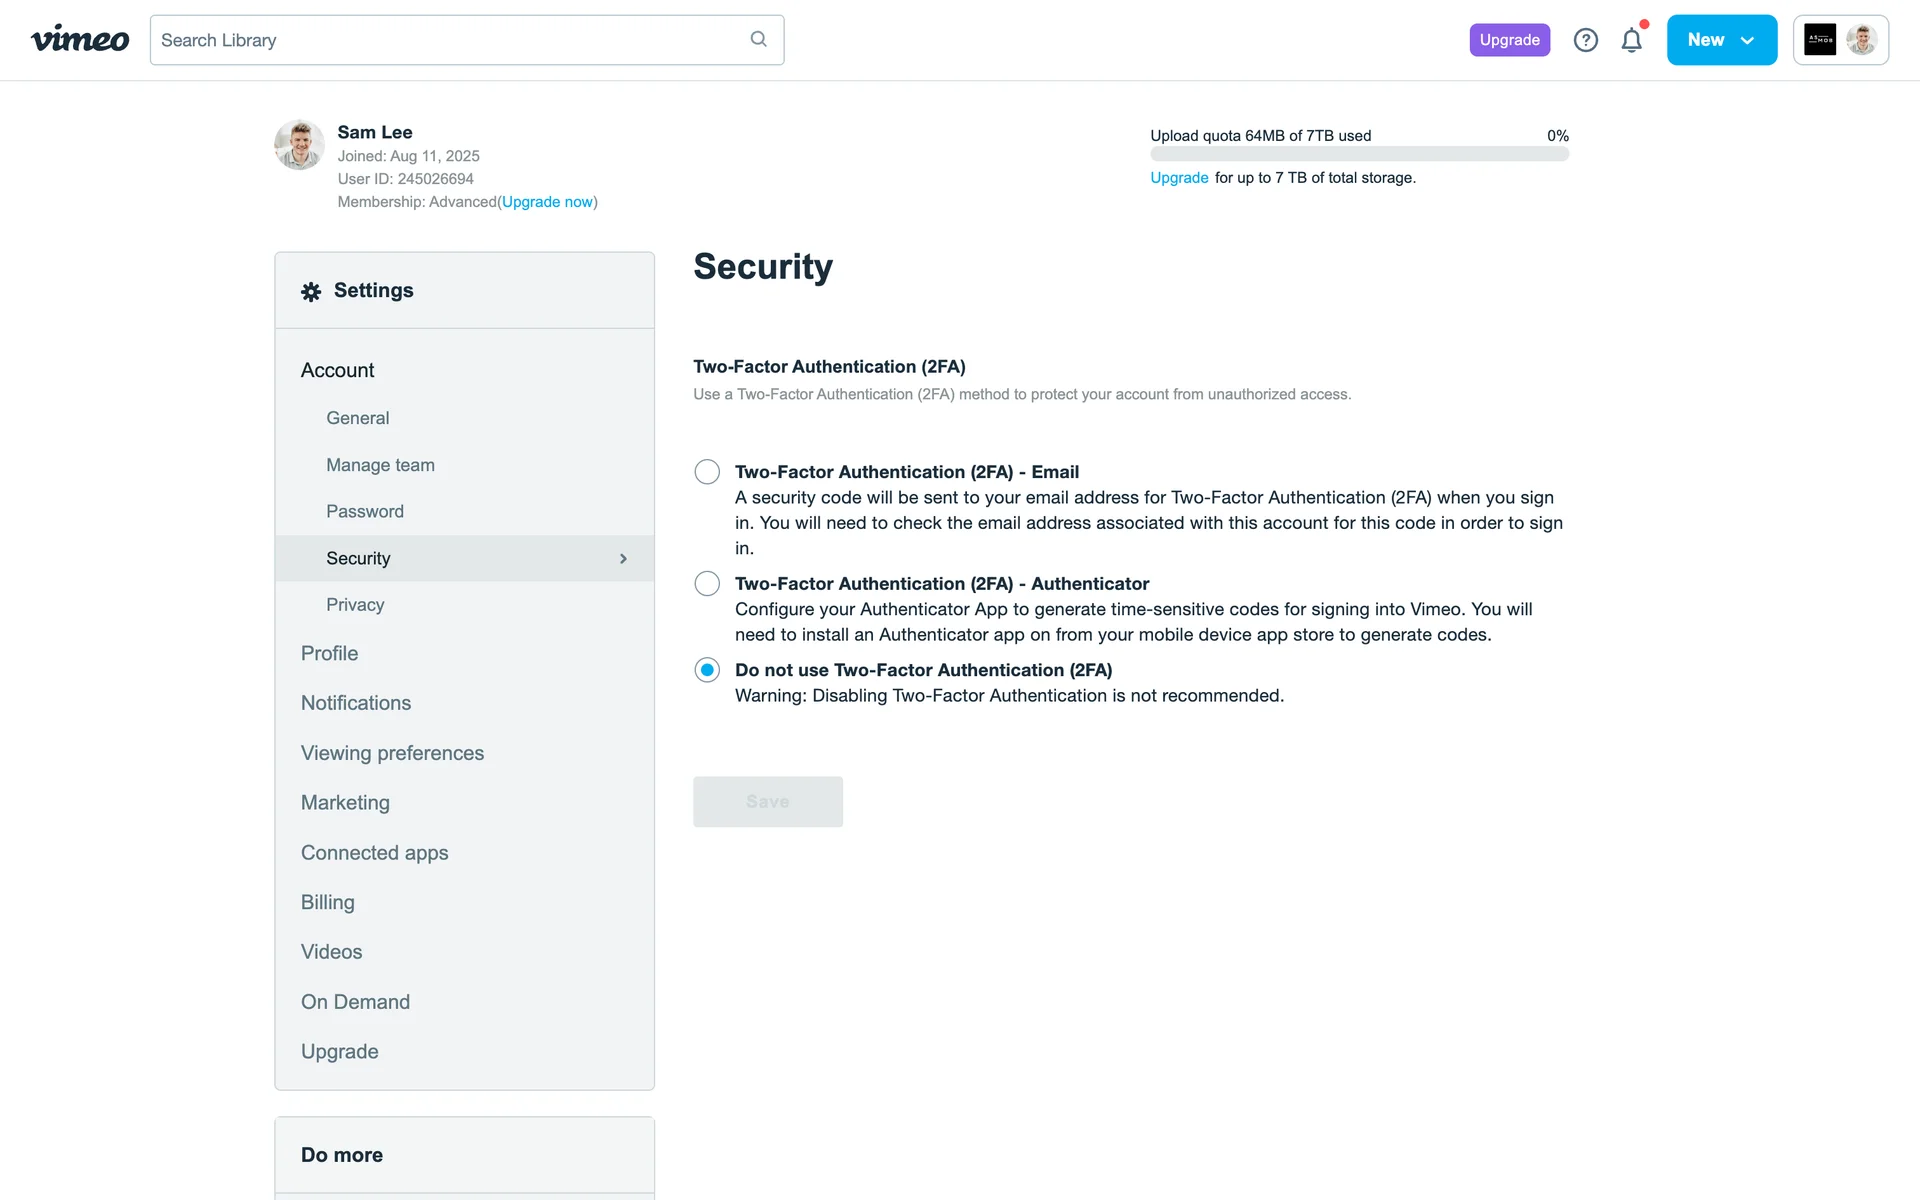Screen dimensions: 1920x1200
Task: Click the upload quota progress bar
Action: pyautogui.click(x=1359, y=154)
